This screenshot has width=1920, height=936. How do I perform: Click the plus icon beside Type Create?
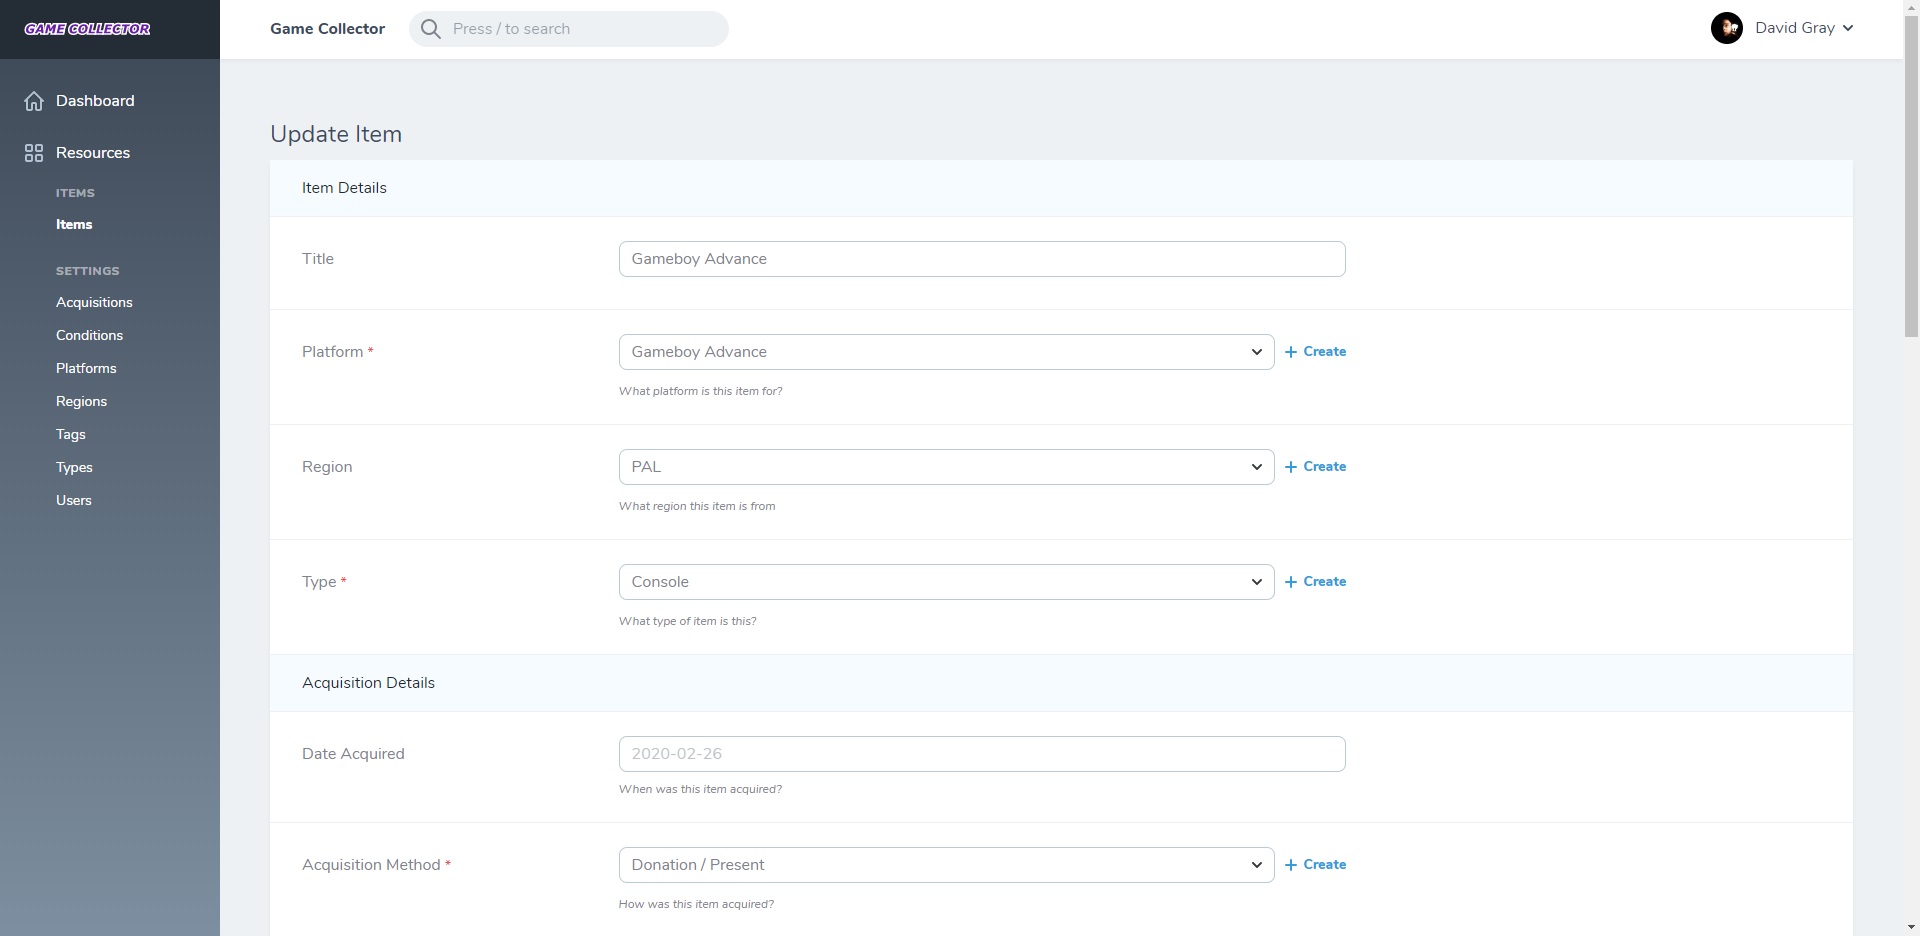pos(1291,582)
